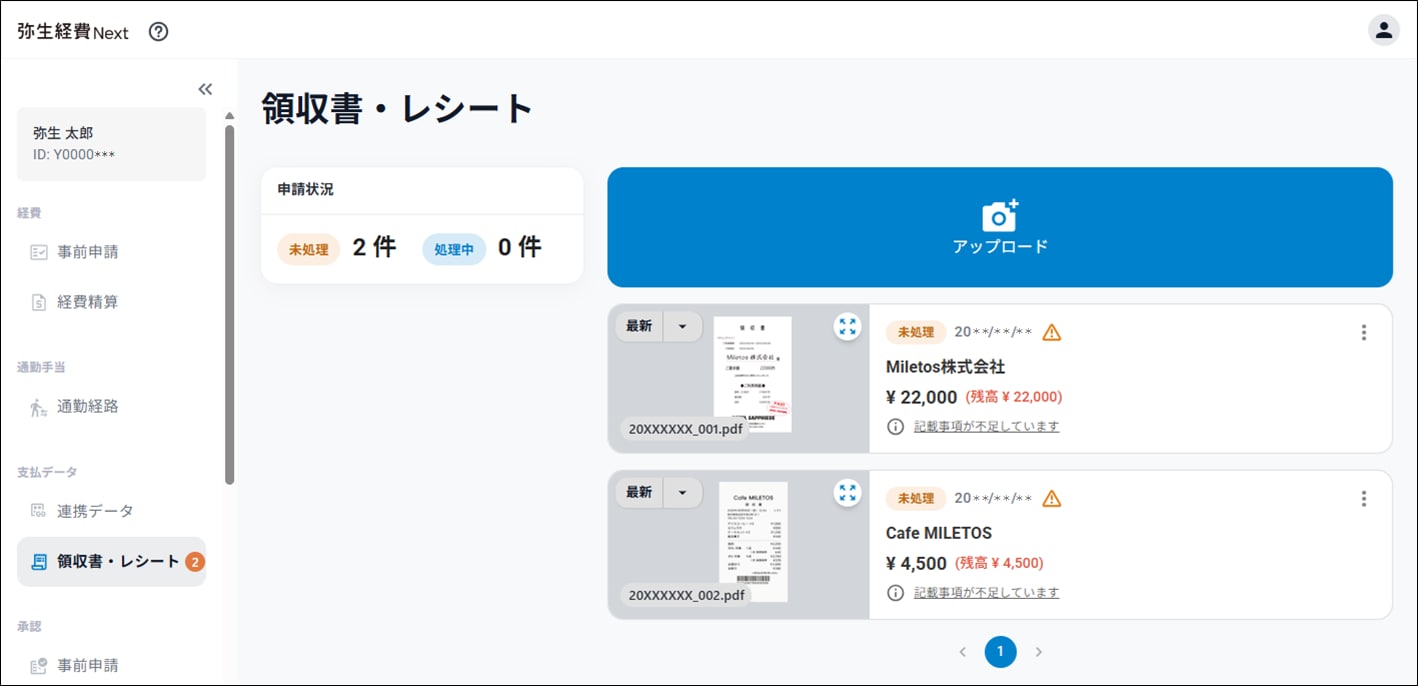Click 記載事項が不足しています link for Miletos株式会社
The height and width of the screenshot is (686, 1418).
click(x=986, y=426)
